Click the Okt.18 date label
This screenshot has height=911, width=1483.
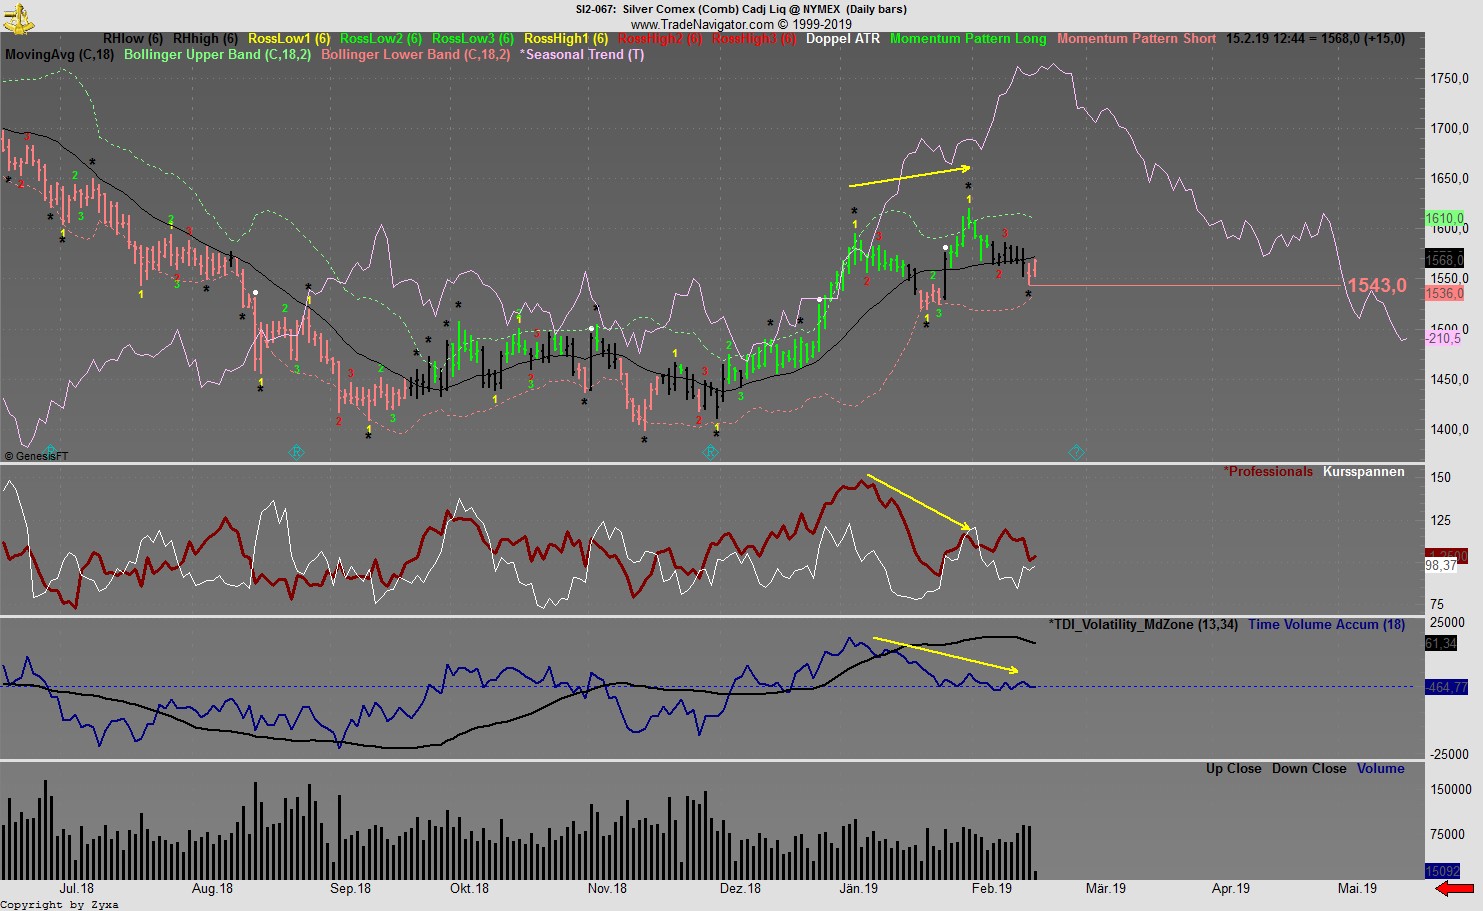(469, 889)
